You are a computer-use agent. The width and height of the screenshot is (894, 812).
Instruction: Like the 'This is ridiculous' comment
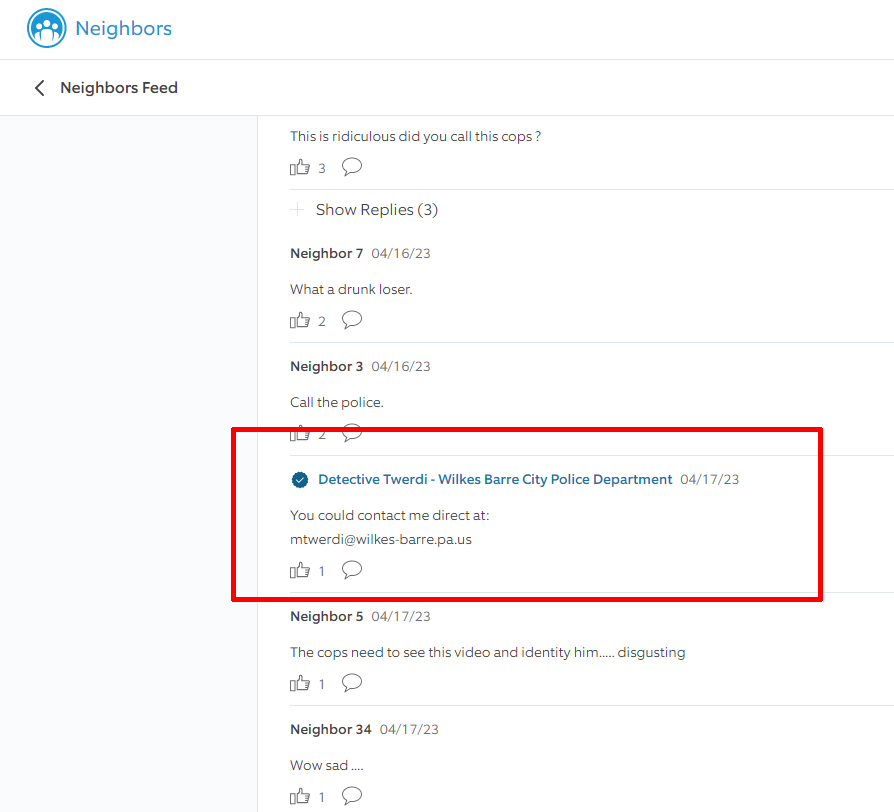pyautogui.click(x=300, y=168)
